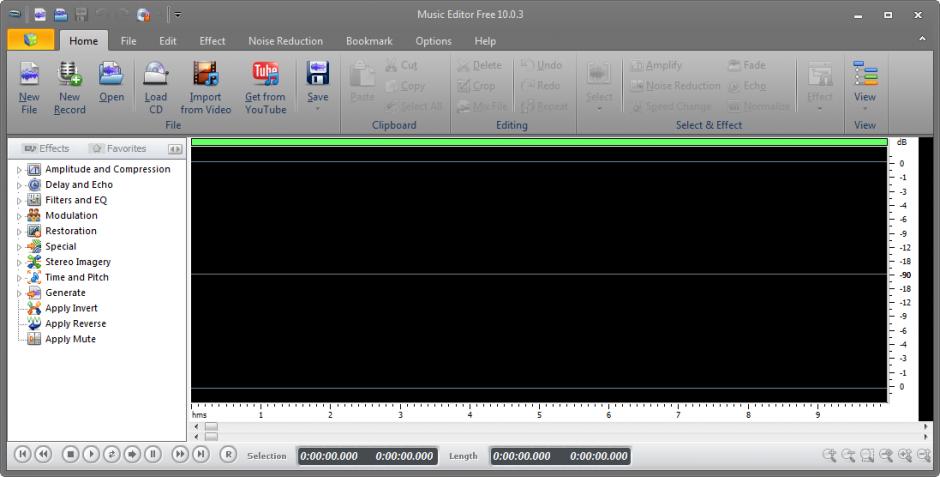The height and width of the screenshot is (477, 940).
Task: Toggle the pause button
Action: pyautogui.click(x=153, y=454)
